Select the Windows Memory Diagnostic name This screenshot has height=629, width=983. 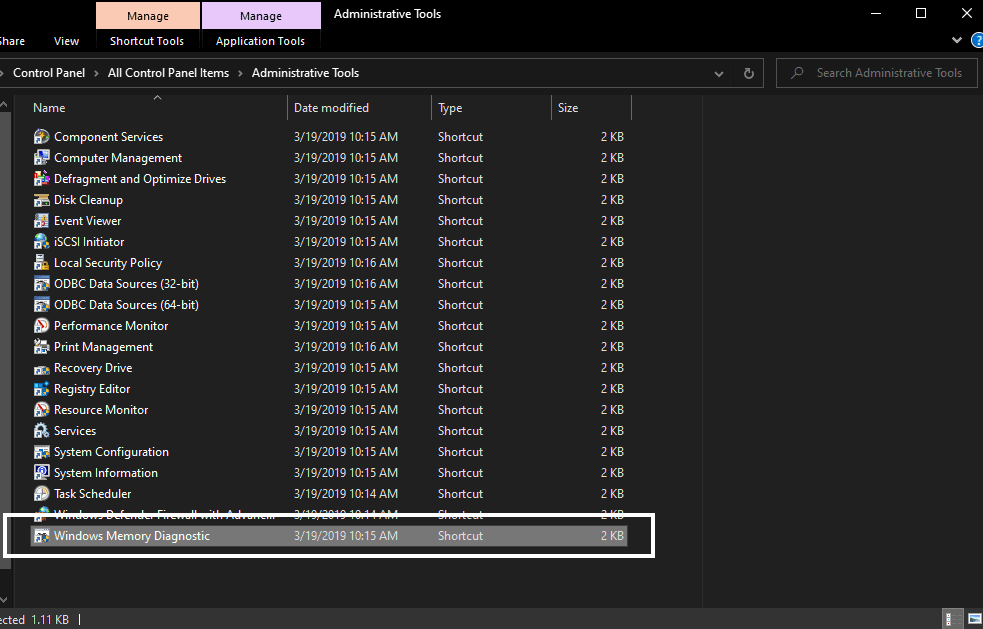coord(132,536)
